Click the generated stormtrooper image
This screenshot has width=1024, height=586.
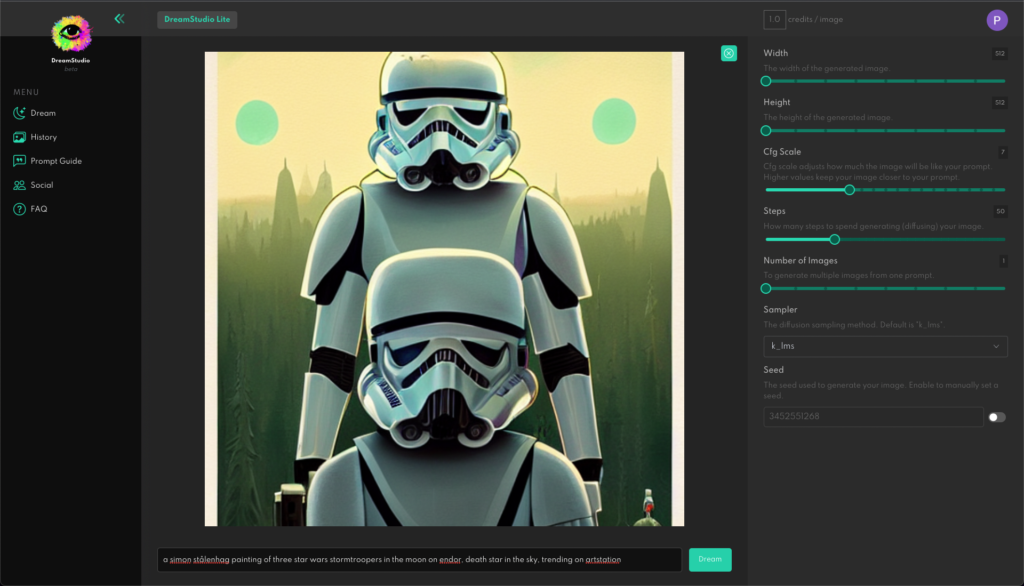point(444,289)
